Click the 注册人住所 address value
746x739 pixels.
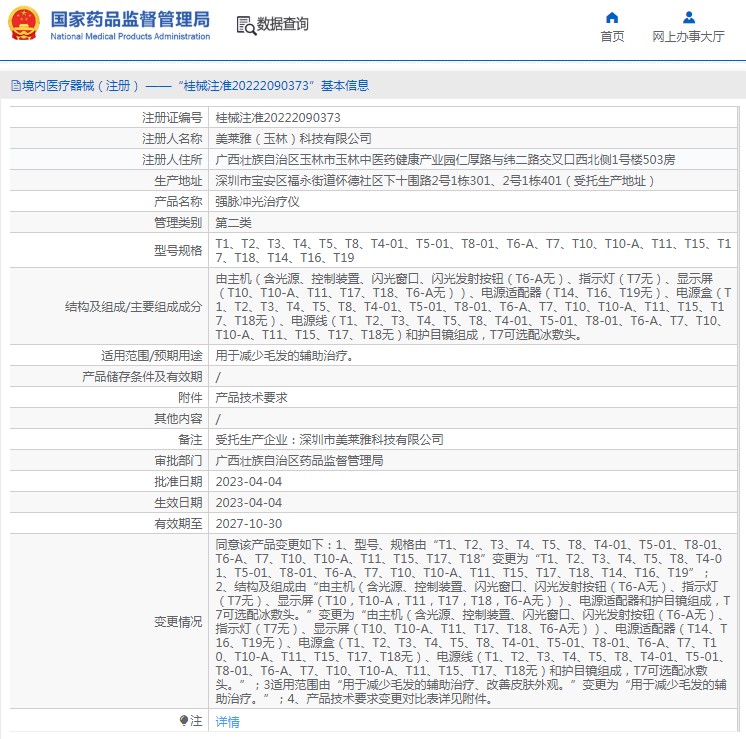tap(445, 159)
